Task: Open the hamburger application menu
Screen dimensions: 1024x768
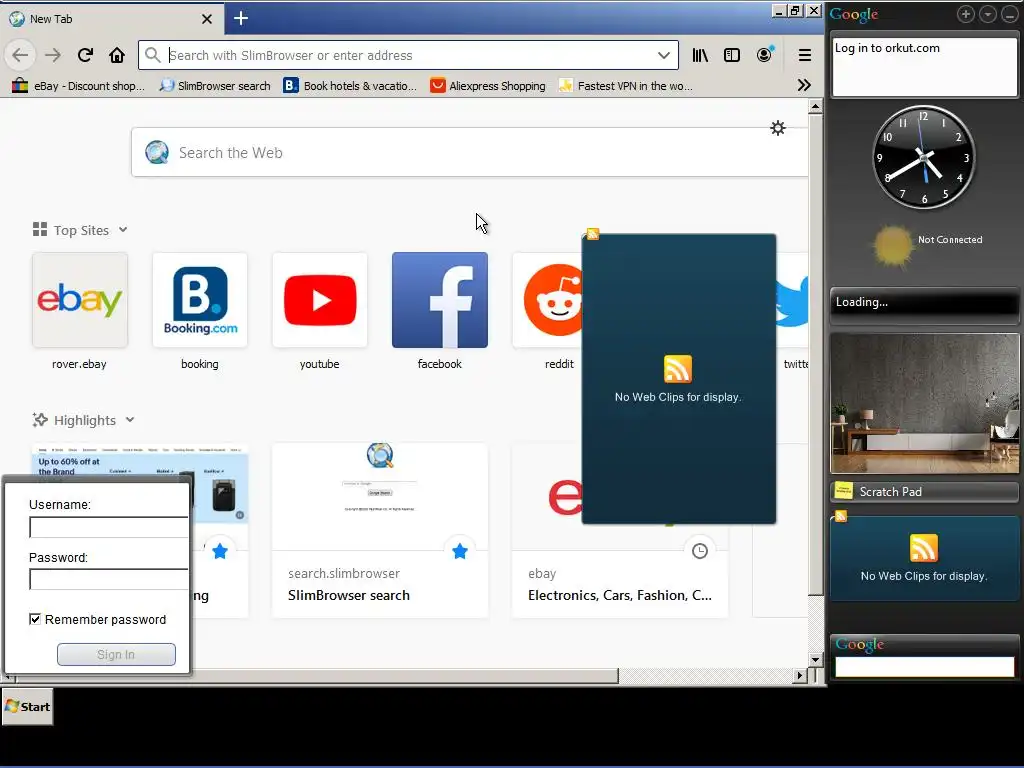Action: coord(805,56)
